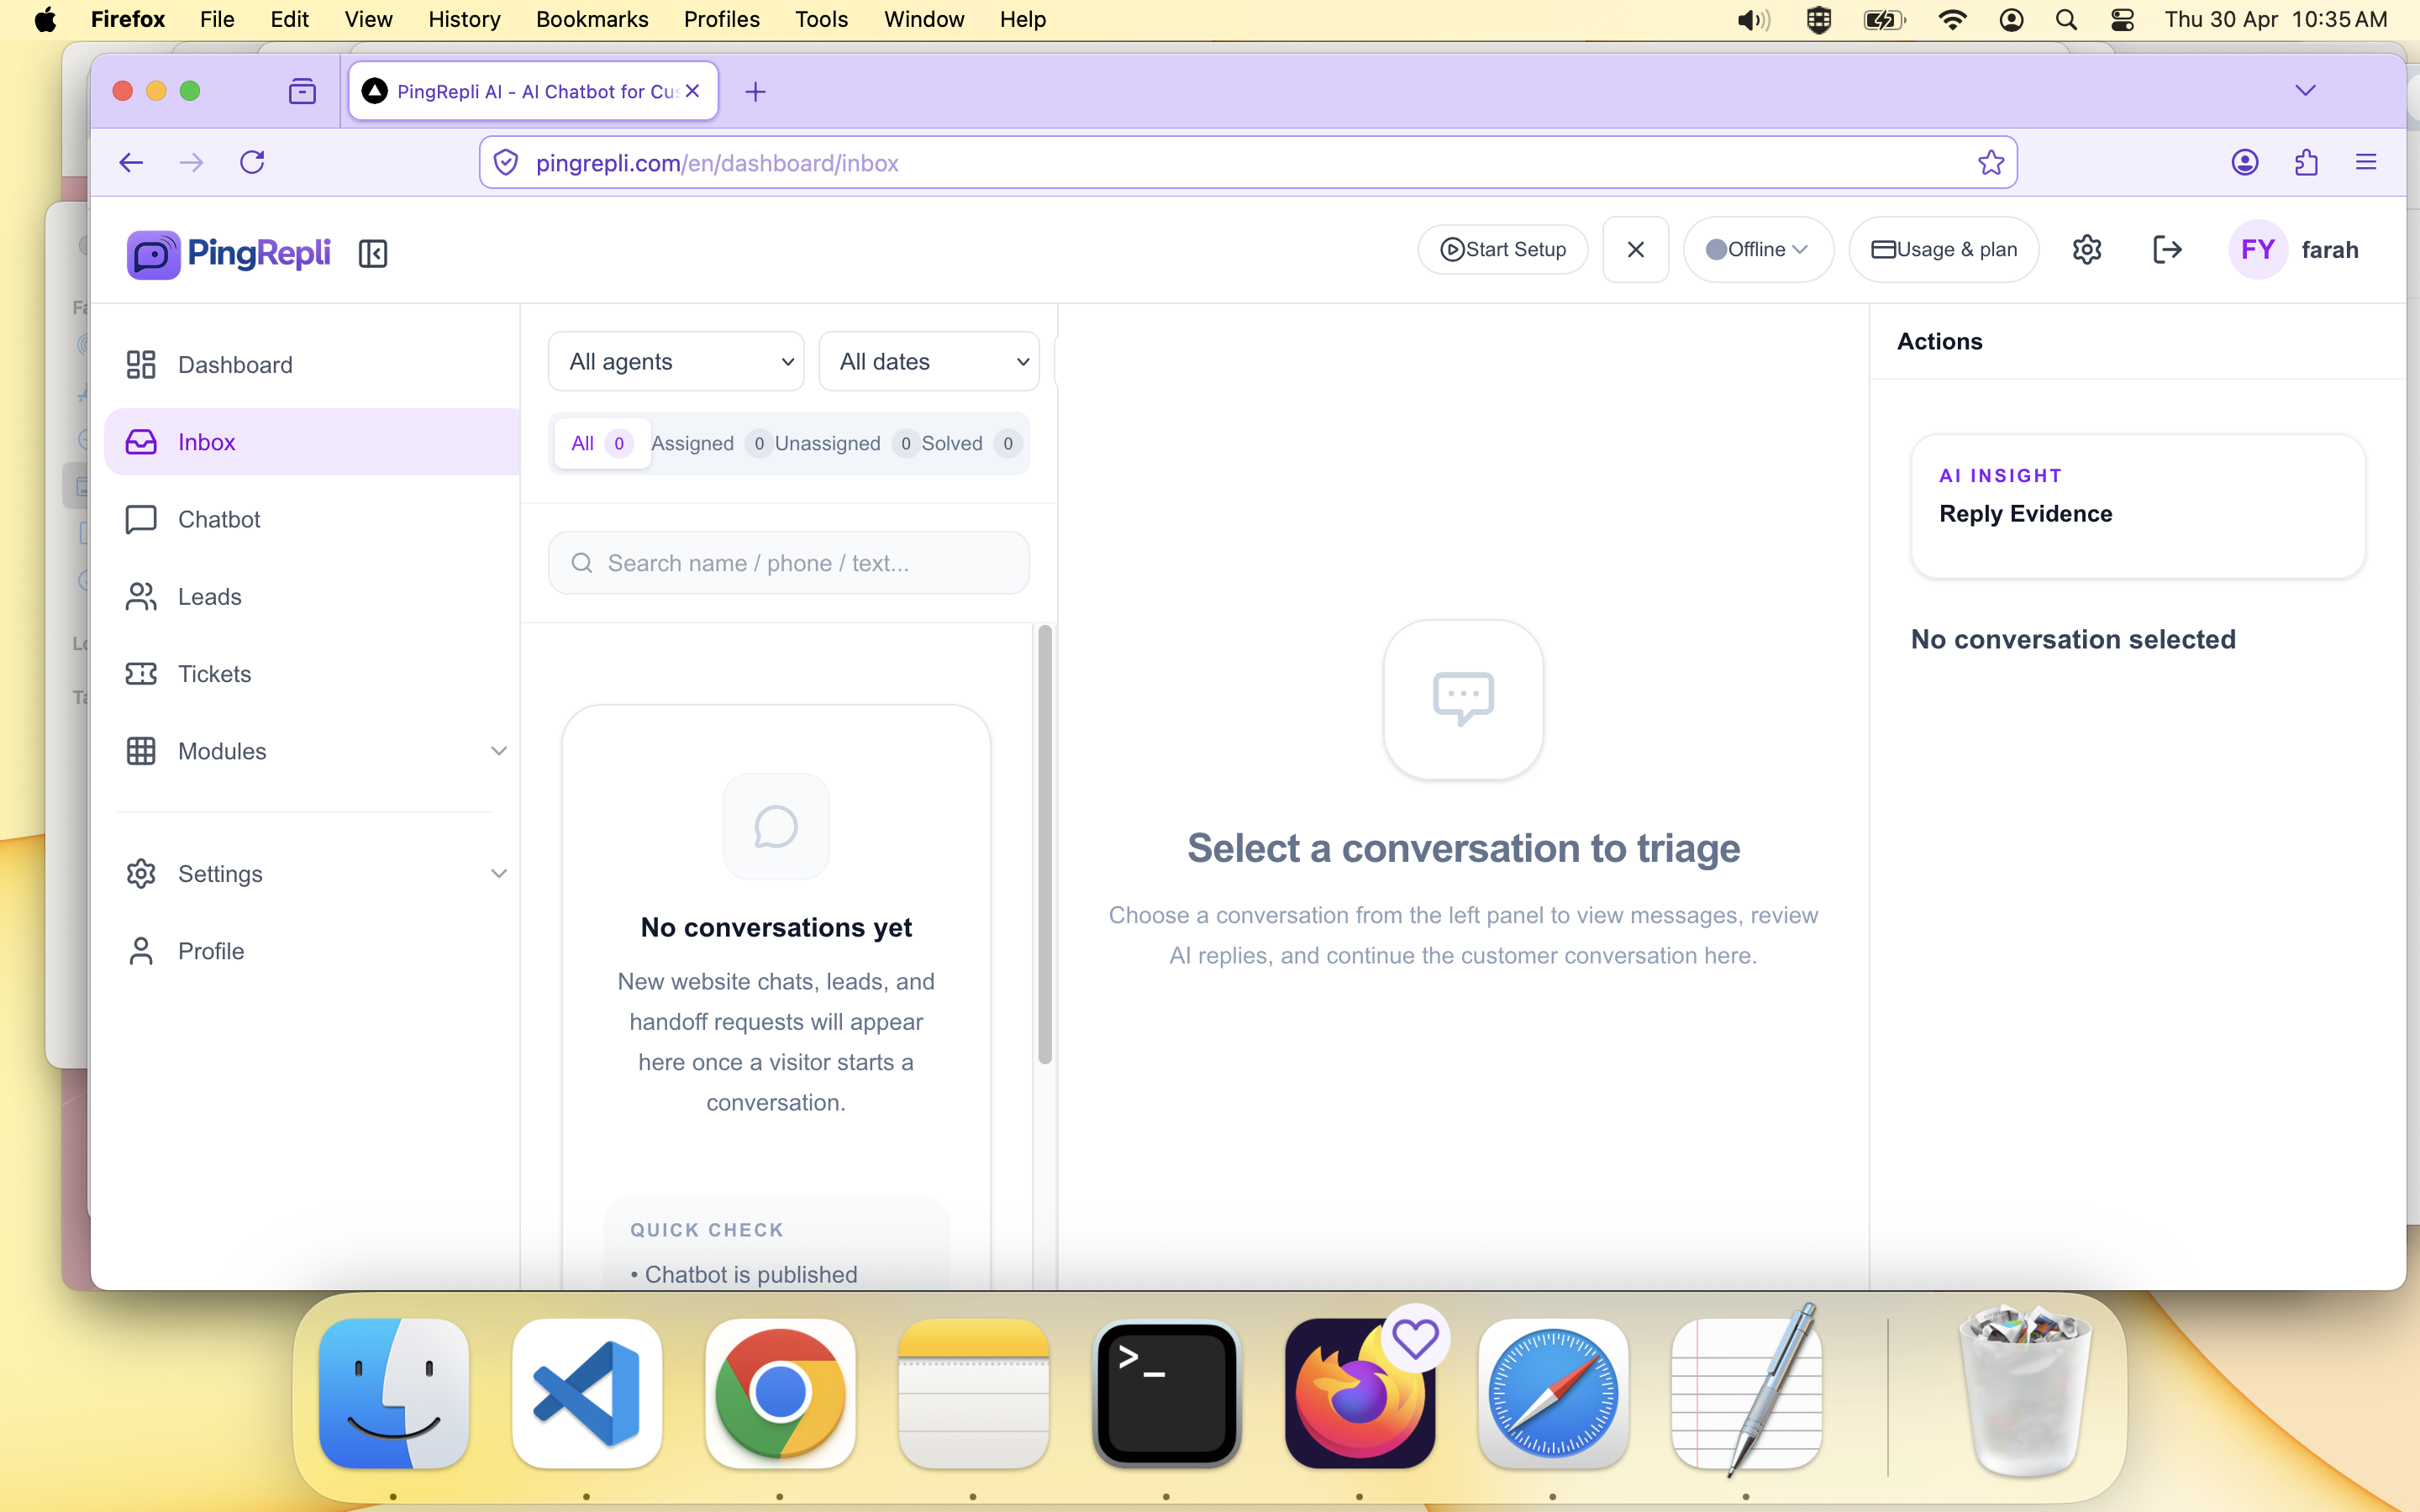Viewport: 2420px width, 1512px height.
Task: Click the conversation list scrollbar
Action: (x=1045, y=845)
